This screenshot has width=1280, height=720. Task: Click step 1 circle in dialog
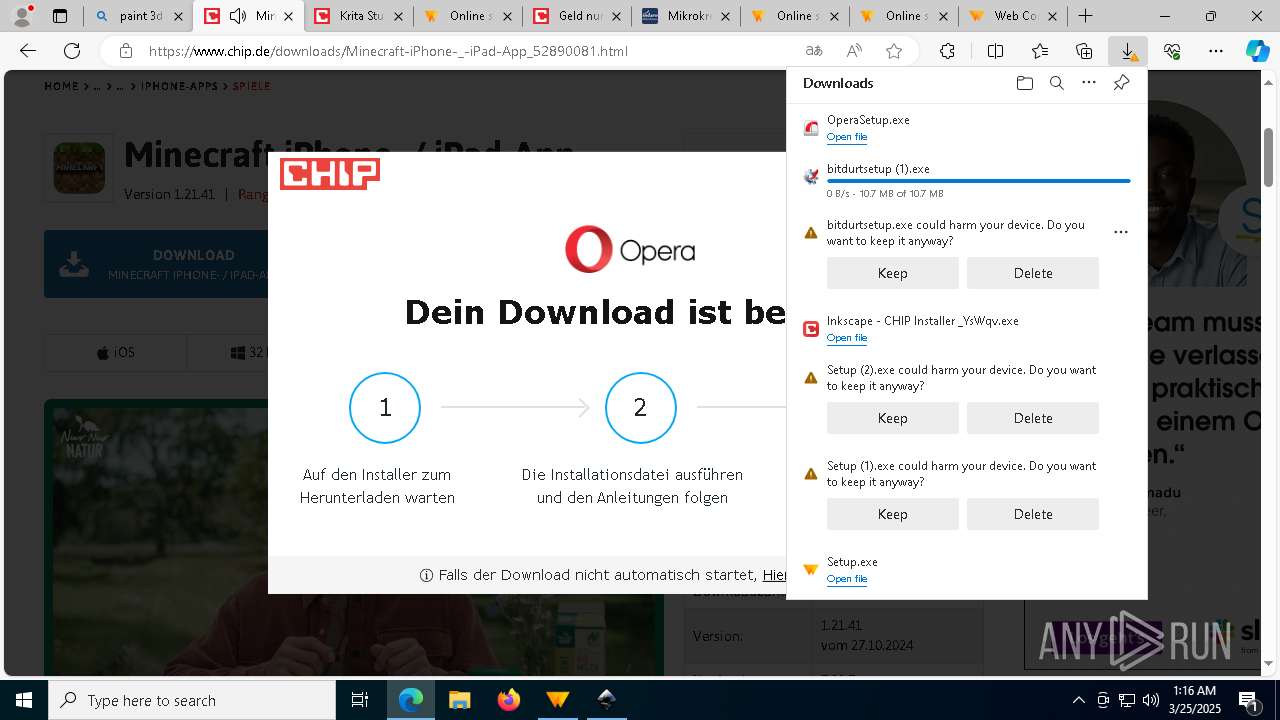385,407
